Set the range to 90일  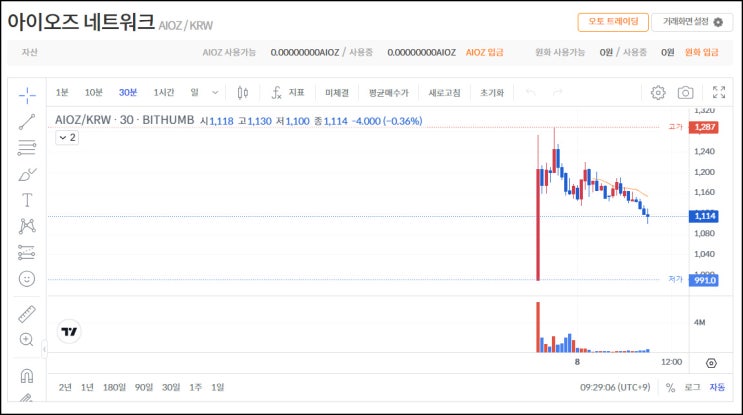[x=144, y=387]
